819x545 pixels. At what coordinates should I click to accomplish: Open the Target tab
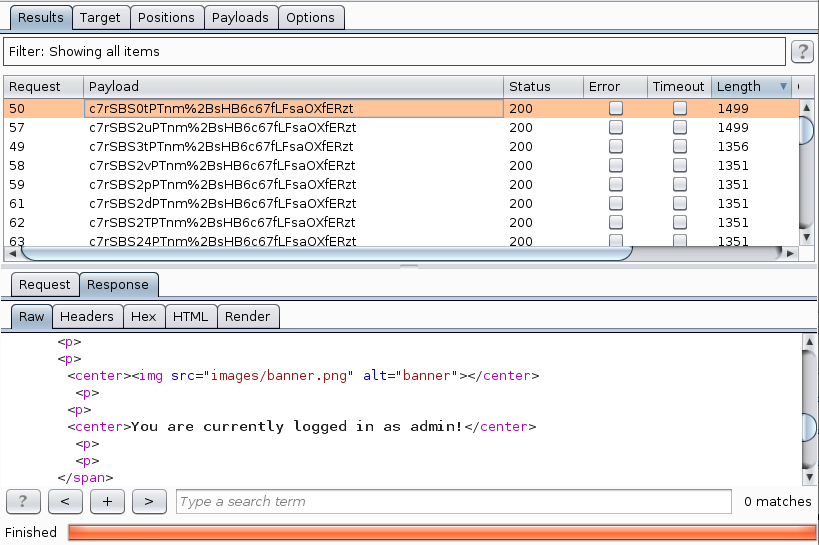pos(100,18)
